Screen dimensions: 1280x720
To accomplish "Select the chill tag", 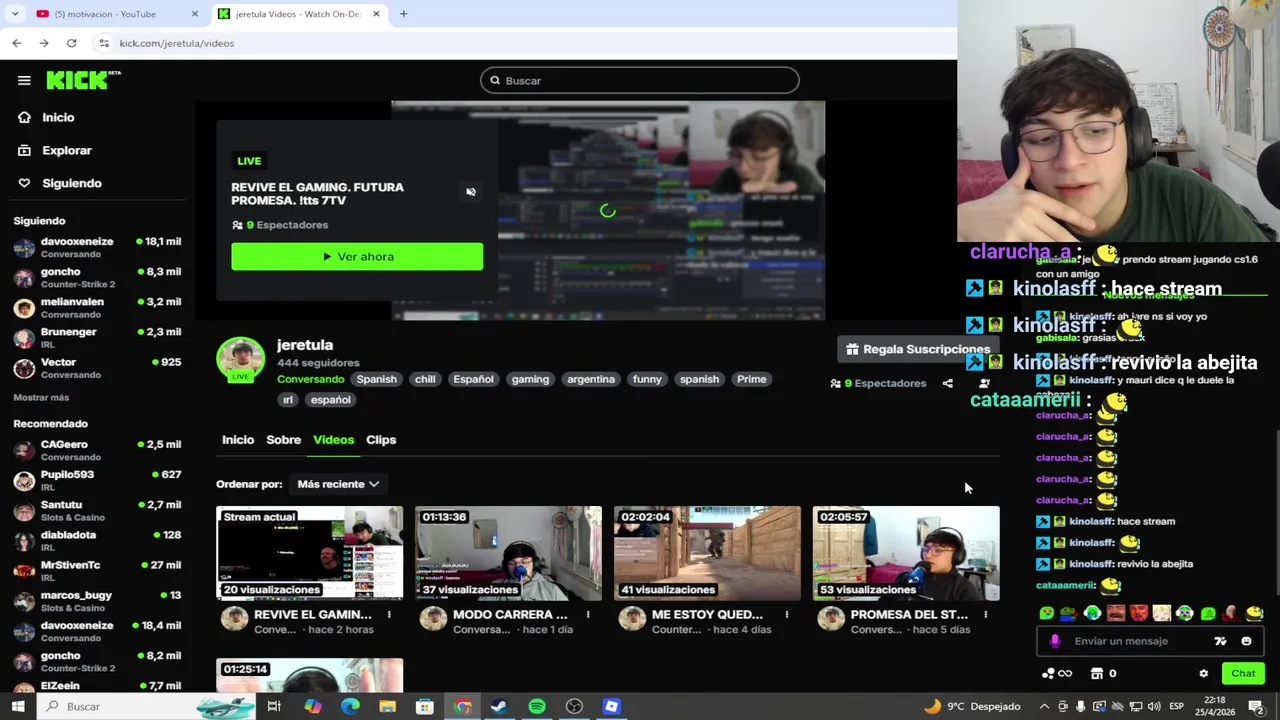I will [x=425, y=379].
